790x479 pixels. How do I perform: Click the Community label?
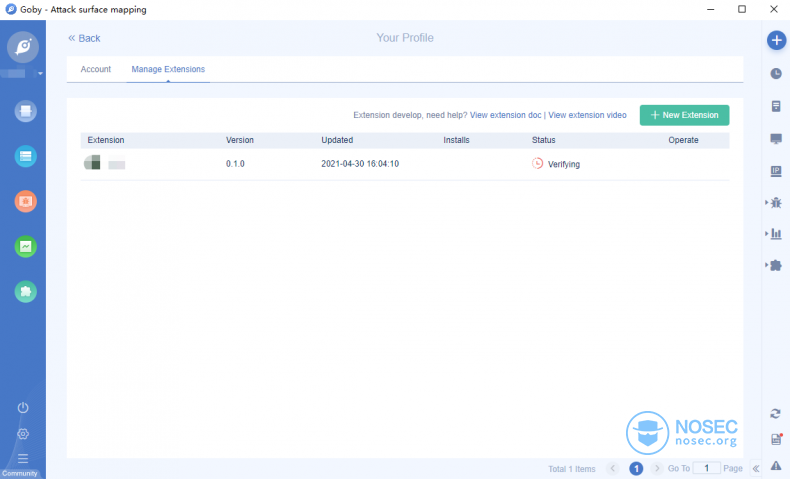[x=20, y=473]
